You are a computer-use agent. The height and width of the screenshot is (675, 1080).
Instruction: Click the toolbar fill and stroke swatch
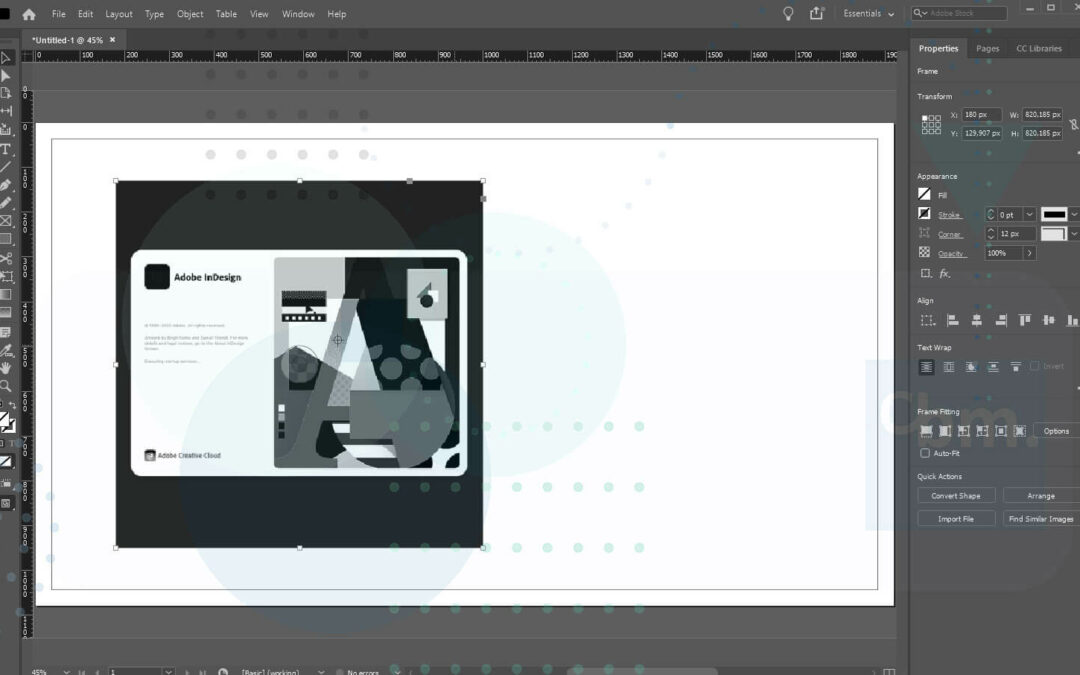6,422
